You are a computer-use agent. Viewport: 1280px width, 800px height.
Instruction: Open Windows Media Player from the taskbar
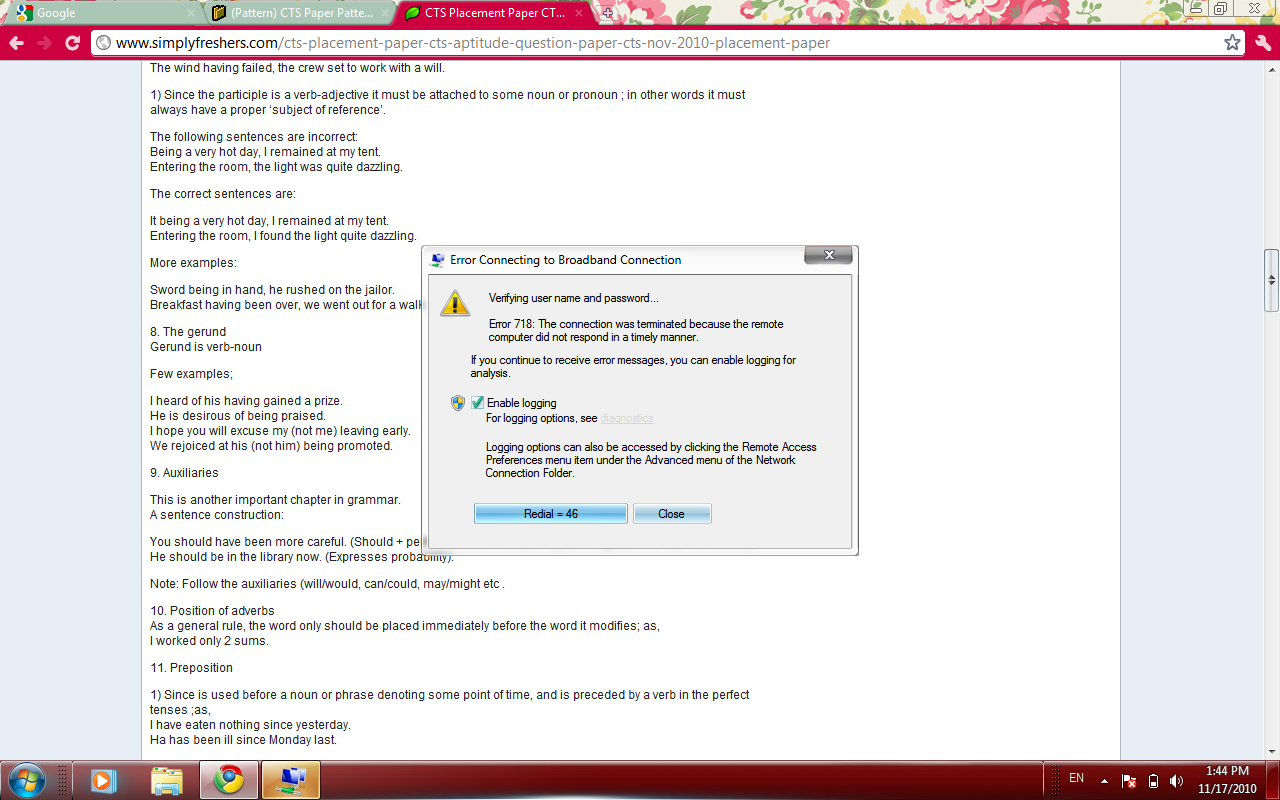103,779
